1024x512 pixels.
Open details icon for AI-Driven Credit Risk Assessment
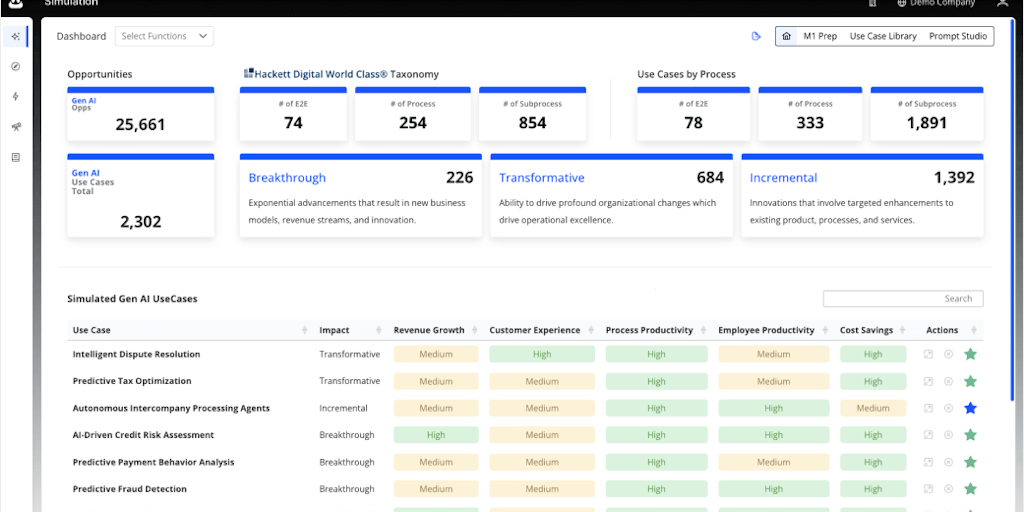(x=928, y=435)
